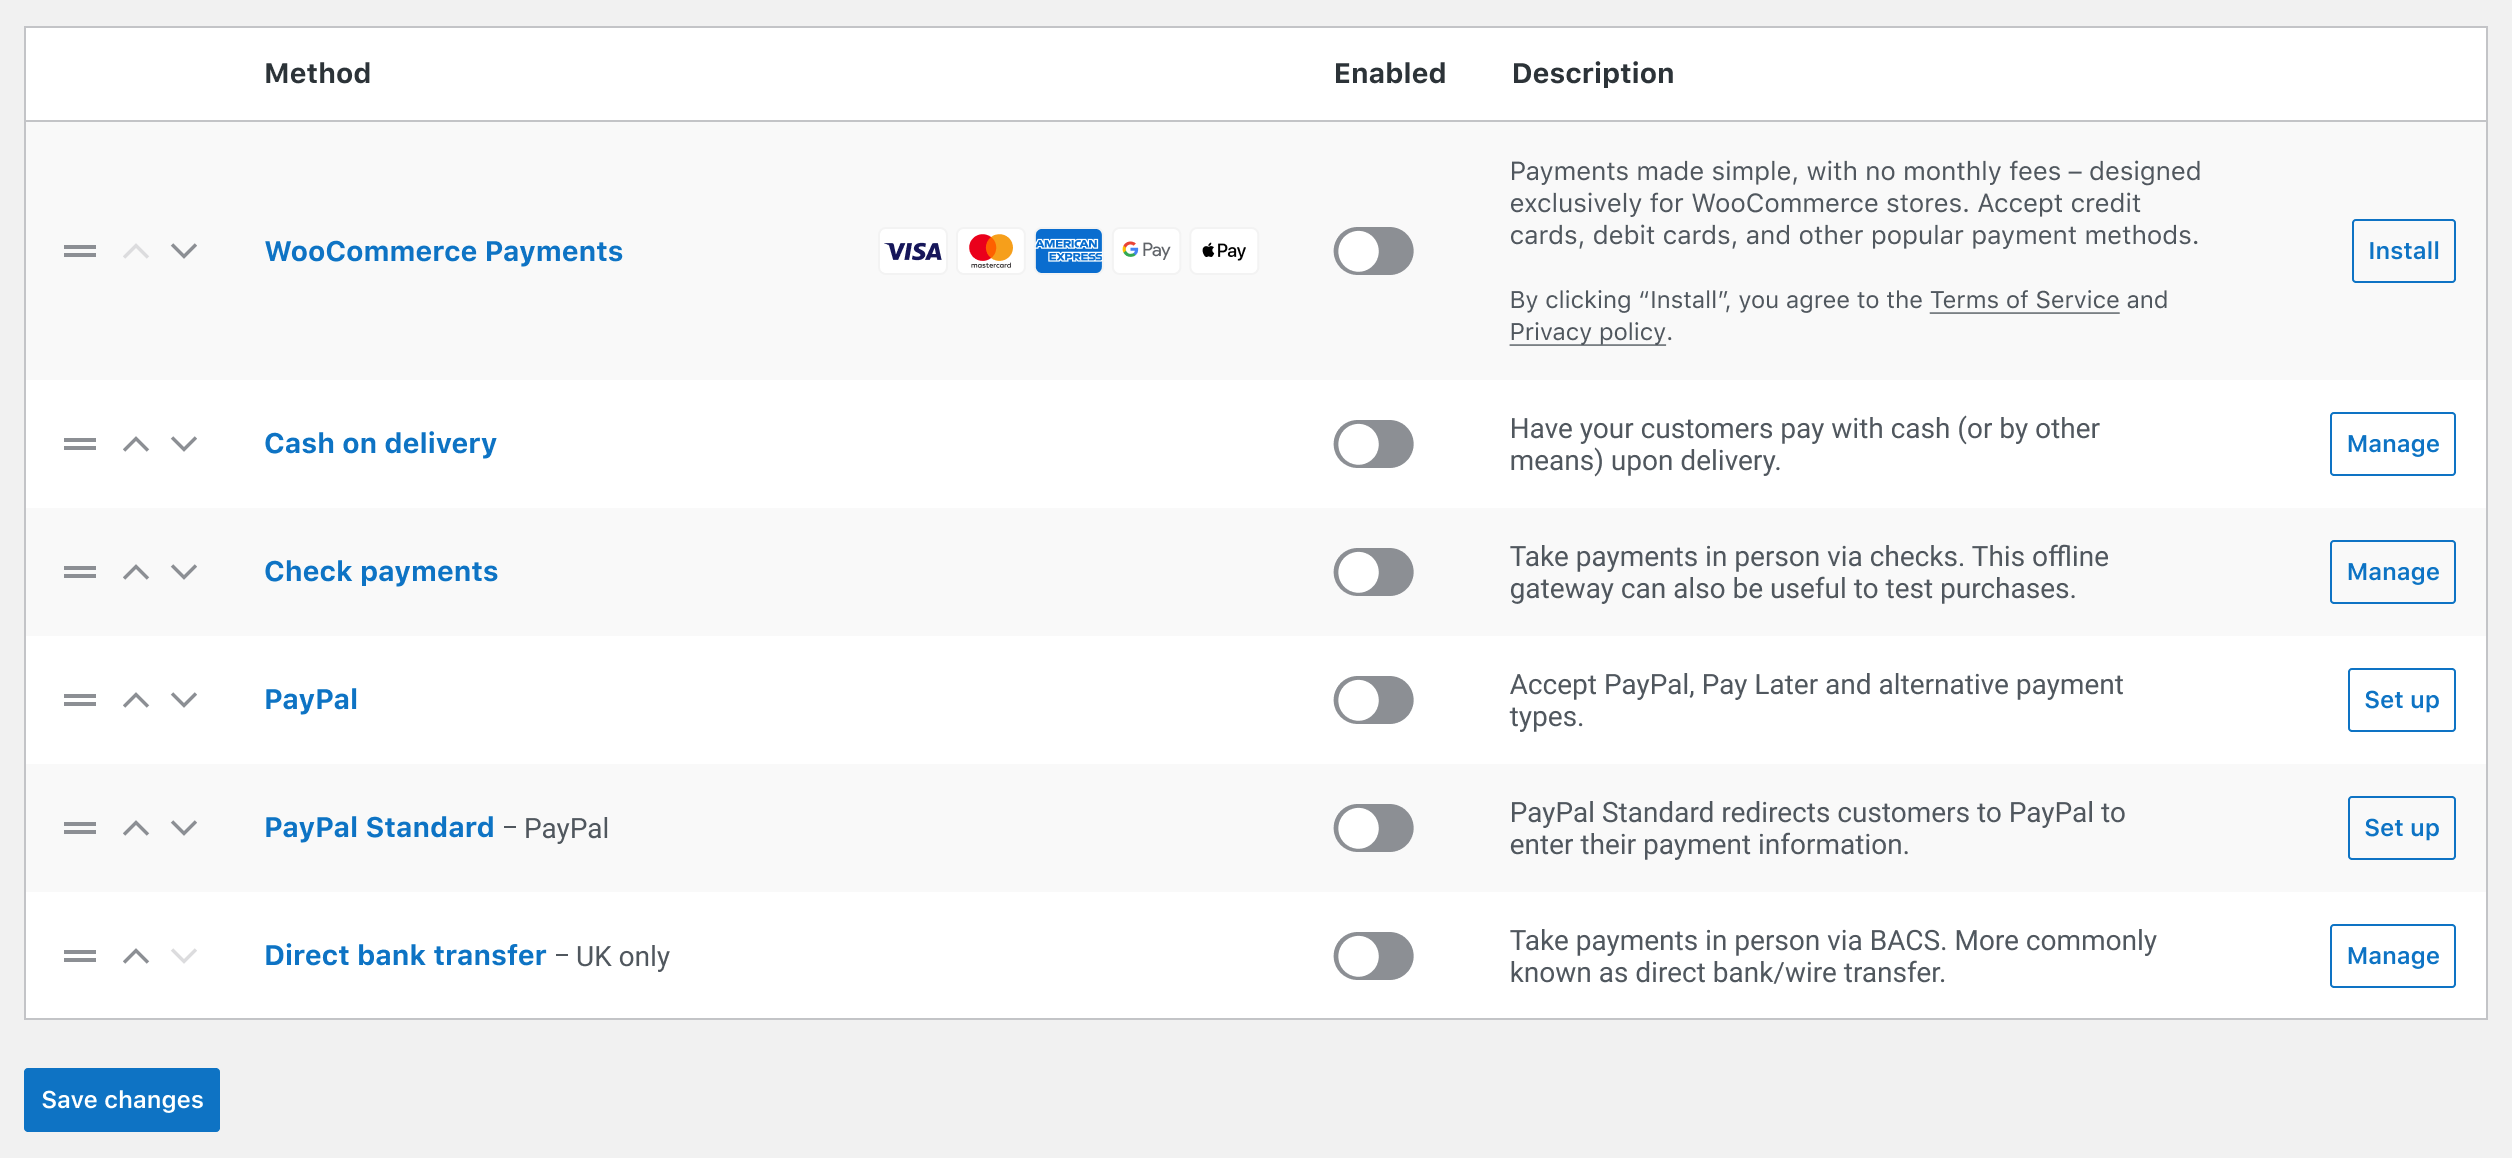Click the drag handle next to PayPal
This screenshot has height=1158, width=2512.
tap(79, 700)
